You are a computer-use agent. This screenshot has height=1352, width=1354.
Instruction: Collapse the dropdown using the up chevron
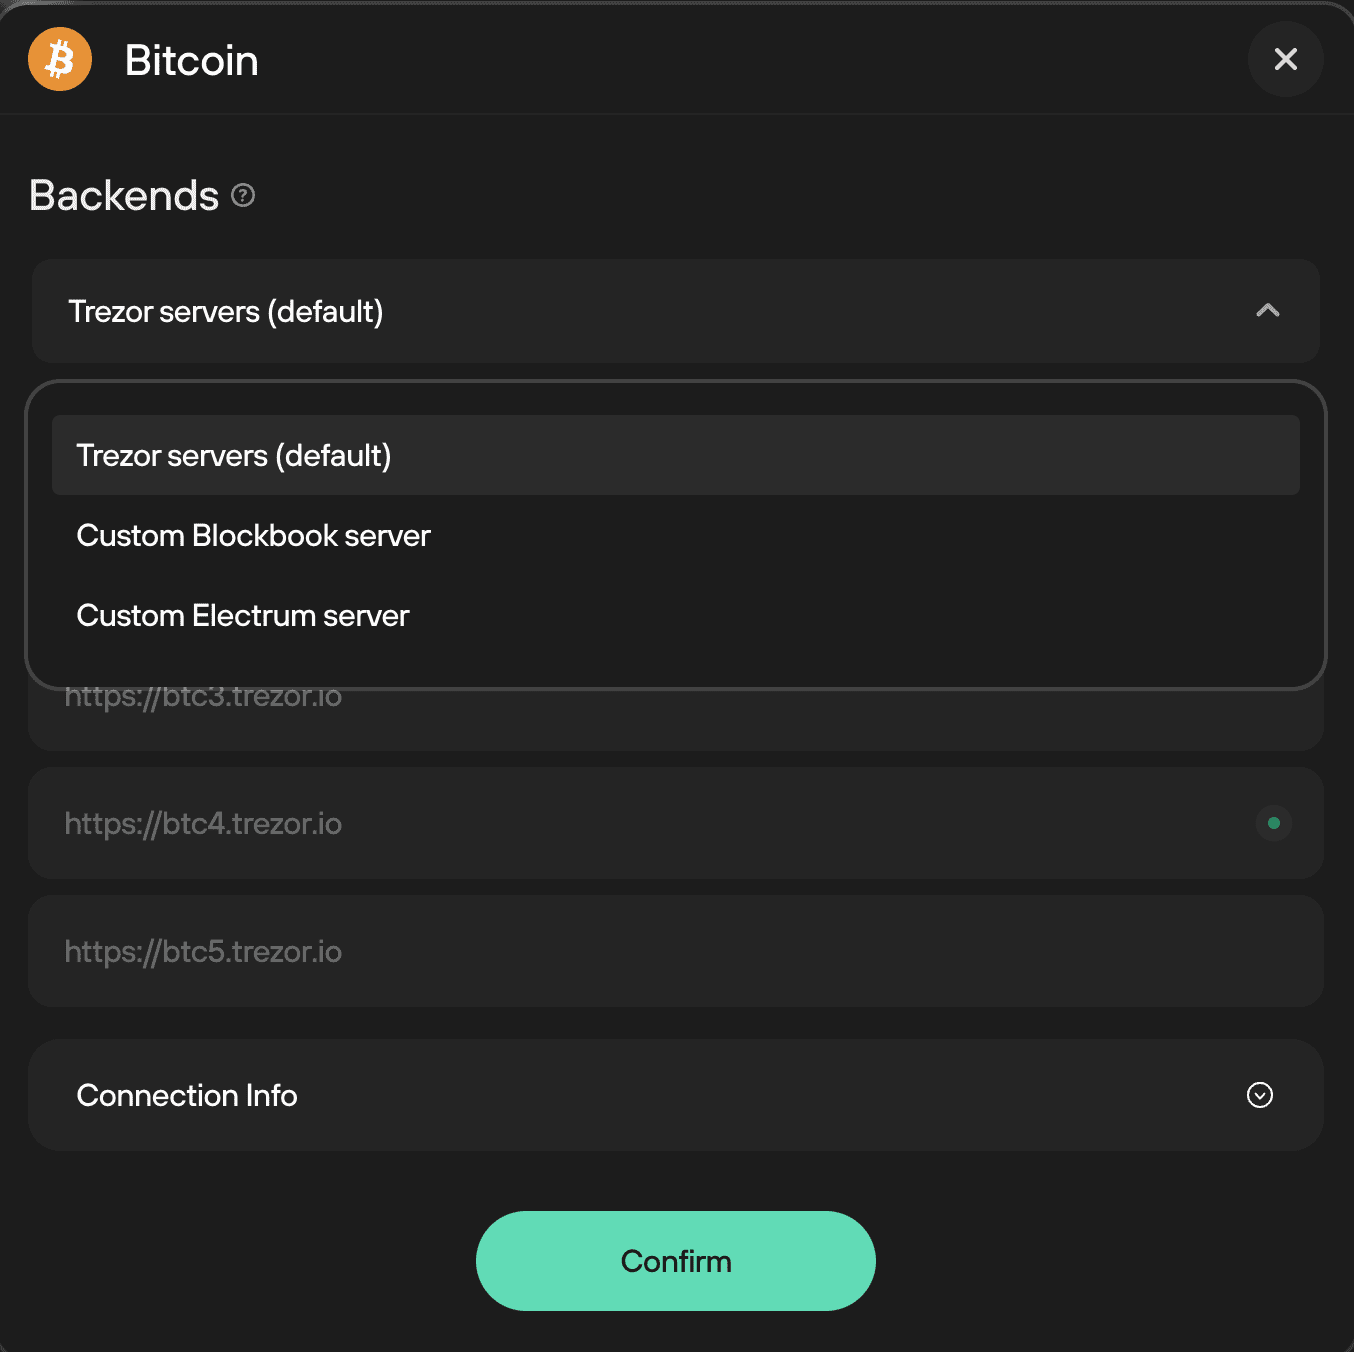click(x=1268, y=311)
